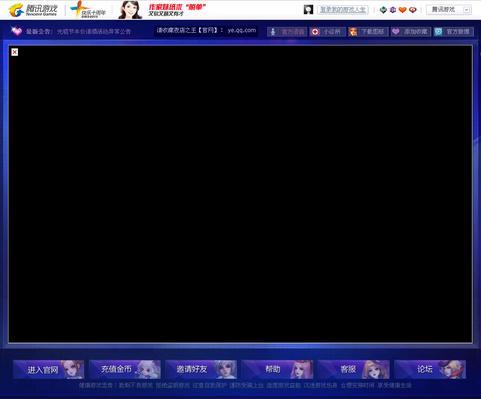Image resolution: width=481 pixels, height=399 pixels.
Task: Click the Tencent Games logo
Action: point(33,10)
